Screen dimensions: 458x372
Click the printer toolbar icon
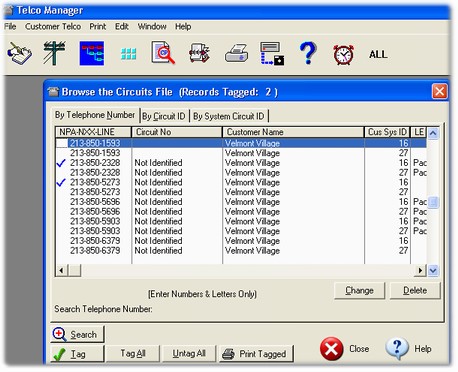point(236,53)
